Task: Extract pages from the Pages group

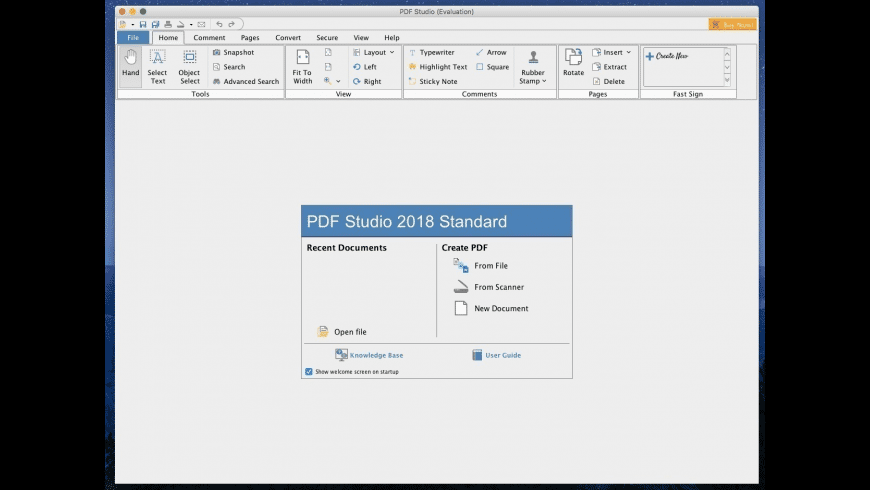Action: (x=609, y=67)
